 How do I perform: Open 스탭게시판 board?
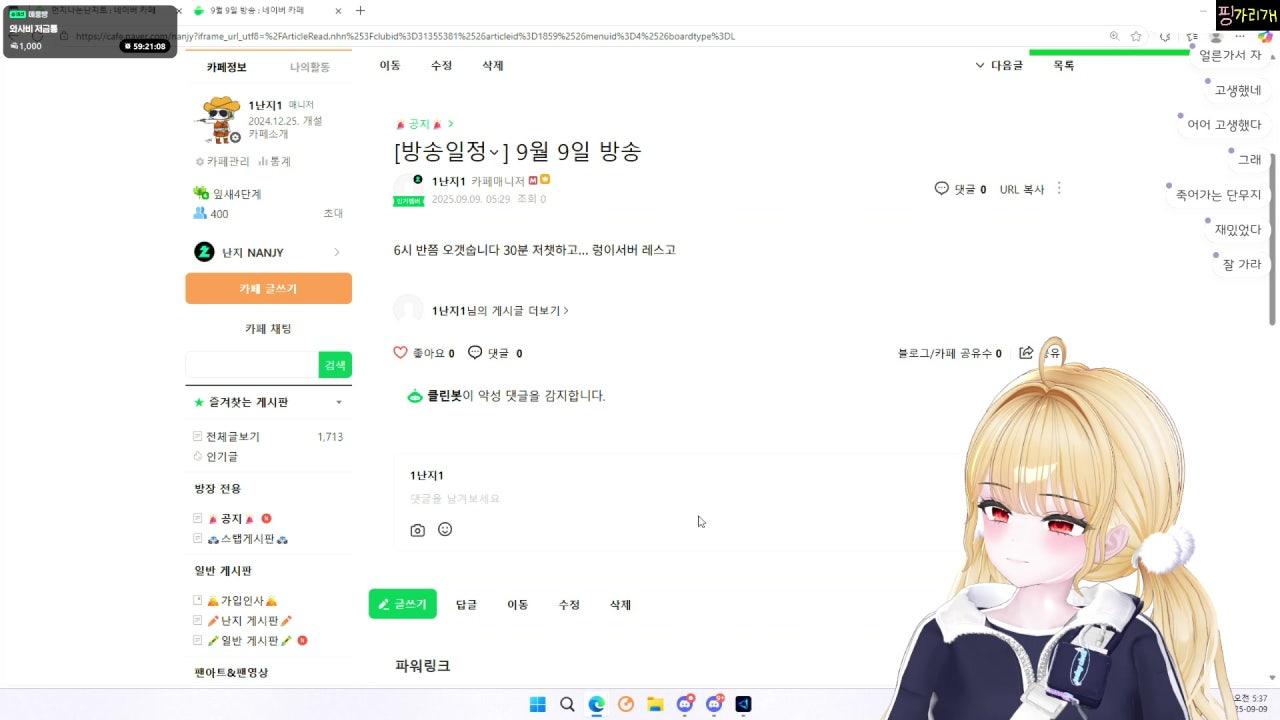click(x=247, y=539)
